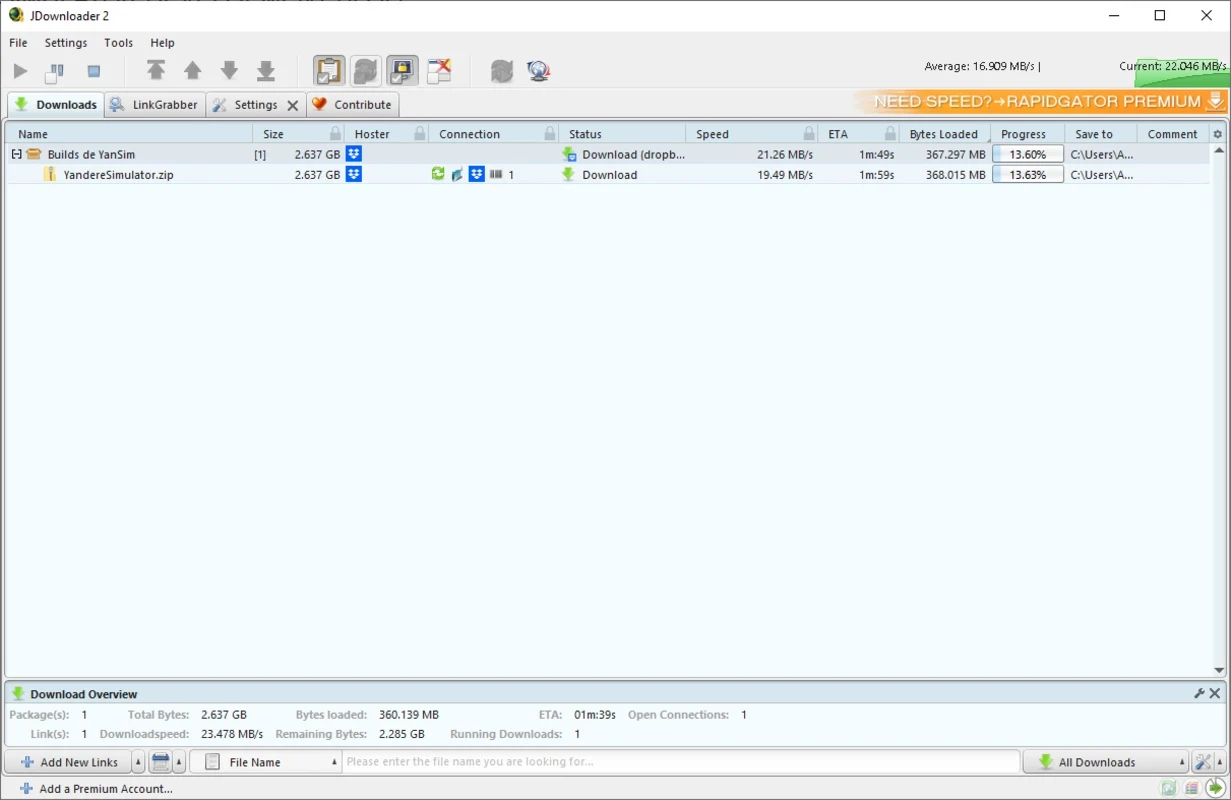This screenshot has width=1231, height=800.
Task: Switch to the Downloads tab
Action: click(55, 104)
